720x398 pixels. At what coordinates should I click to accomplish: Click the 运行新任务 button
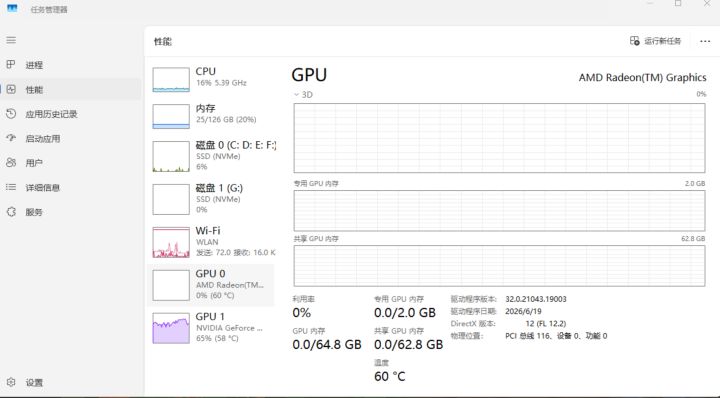pyautogui.click(x=655, y=41)
